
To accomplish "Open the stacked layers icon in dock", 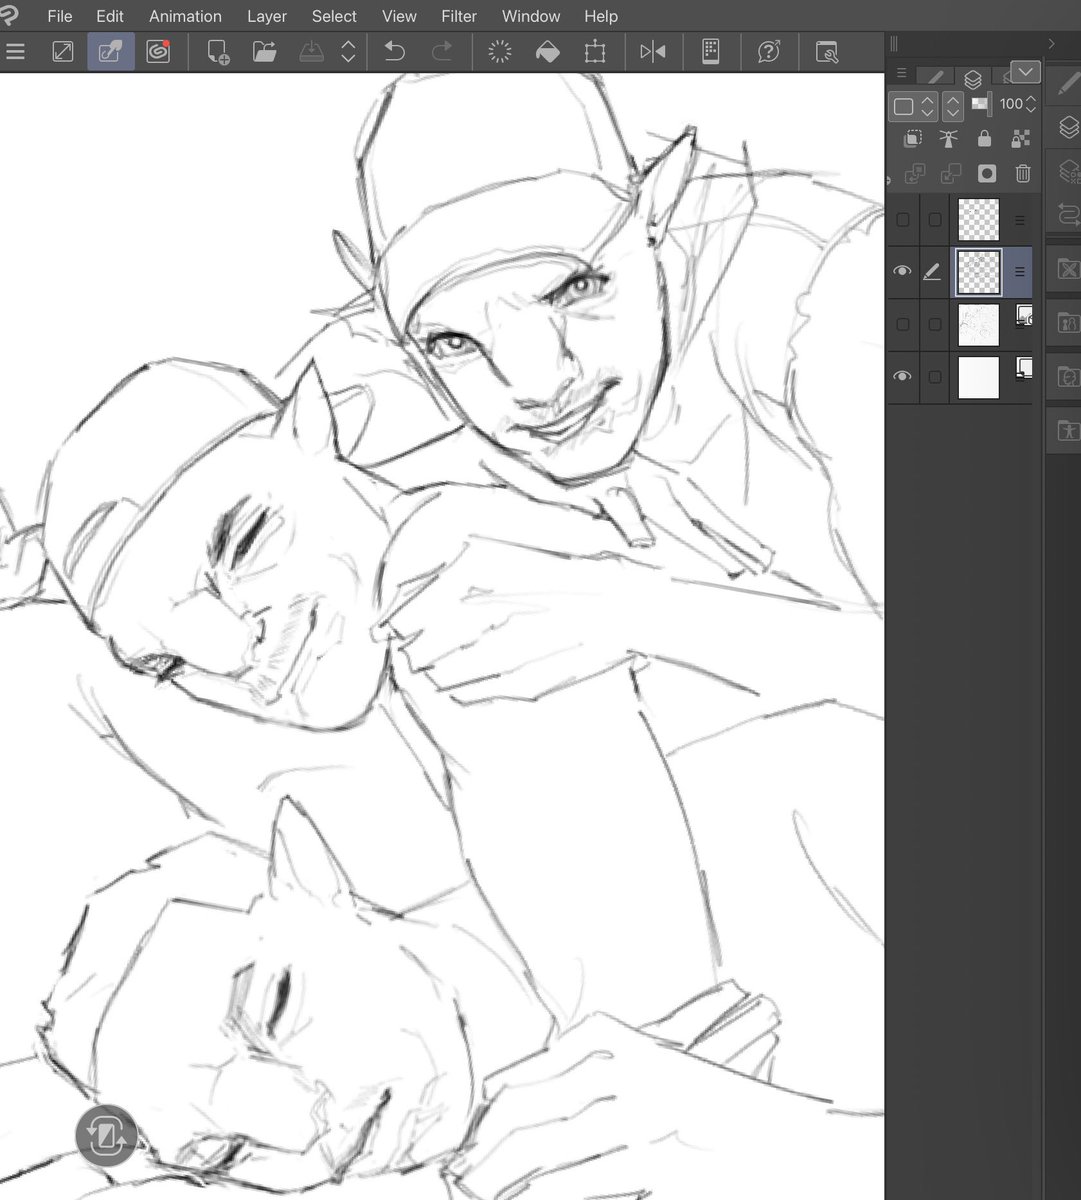I will point(1068,127).
